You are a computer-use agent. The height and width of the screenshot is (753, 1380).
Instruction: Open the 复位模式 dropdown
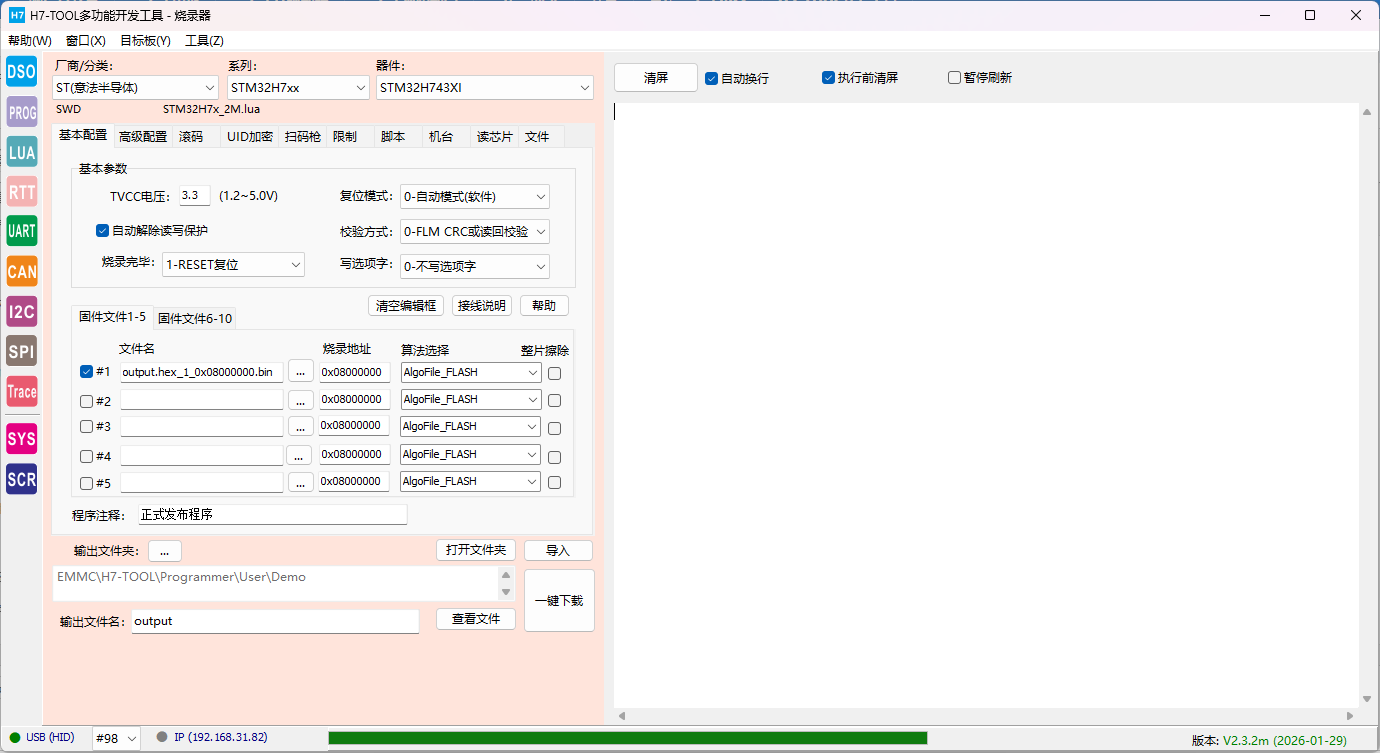point(474,197)
